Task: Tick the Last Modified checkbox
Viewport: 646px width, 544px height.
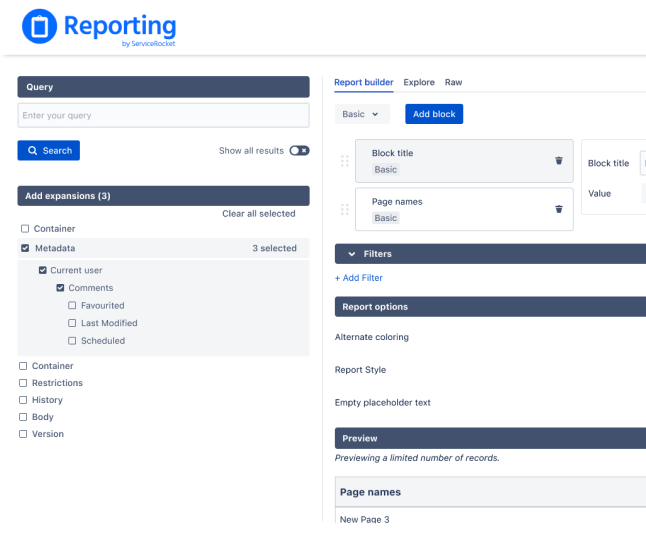Action: tap(72, 323)
